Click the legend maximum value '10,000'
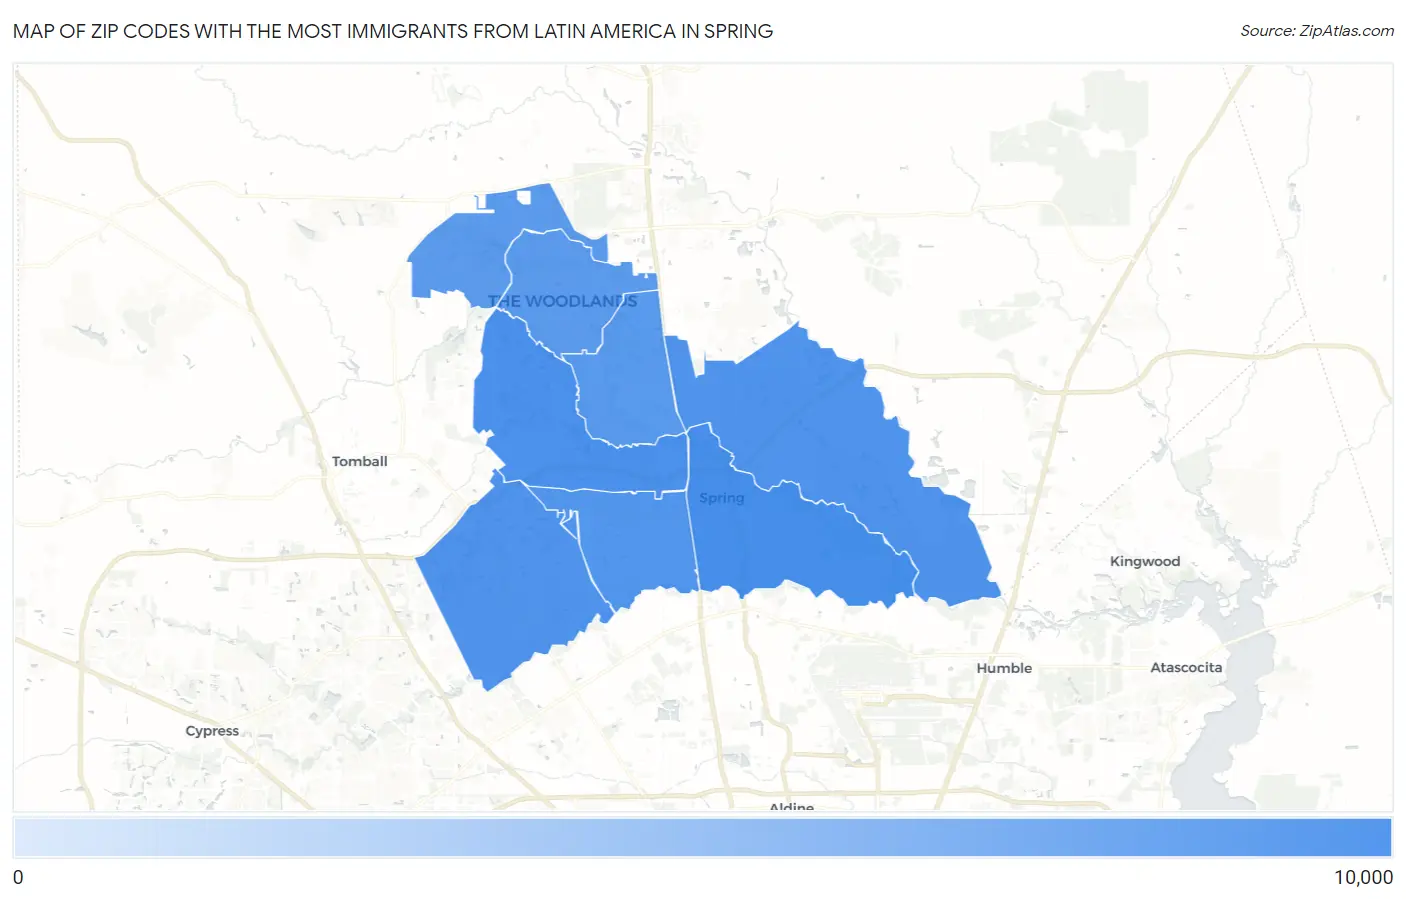This screenshot has height=899, width=1406. (1363, 877)
